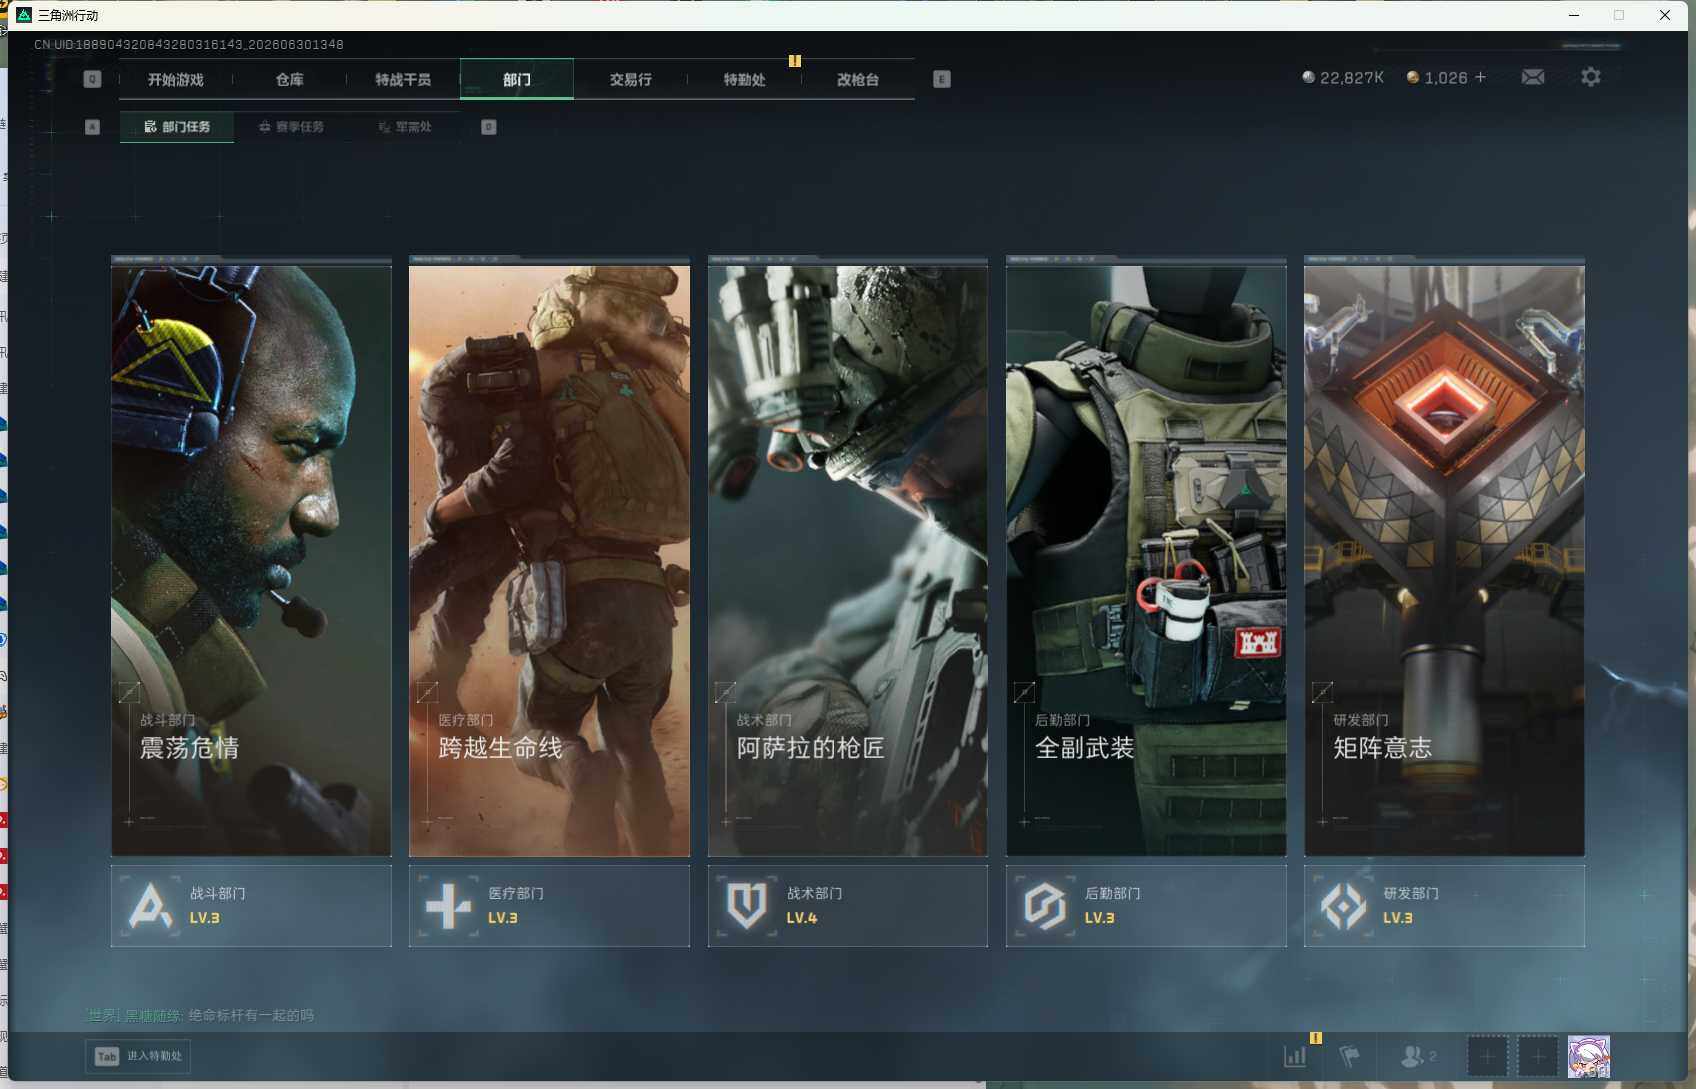
Task: Open the 开始游戏 tab
Action: pyautogui.click(x=176, y=79)
